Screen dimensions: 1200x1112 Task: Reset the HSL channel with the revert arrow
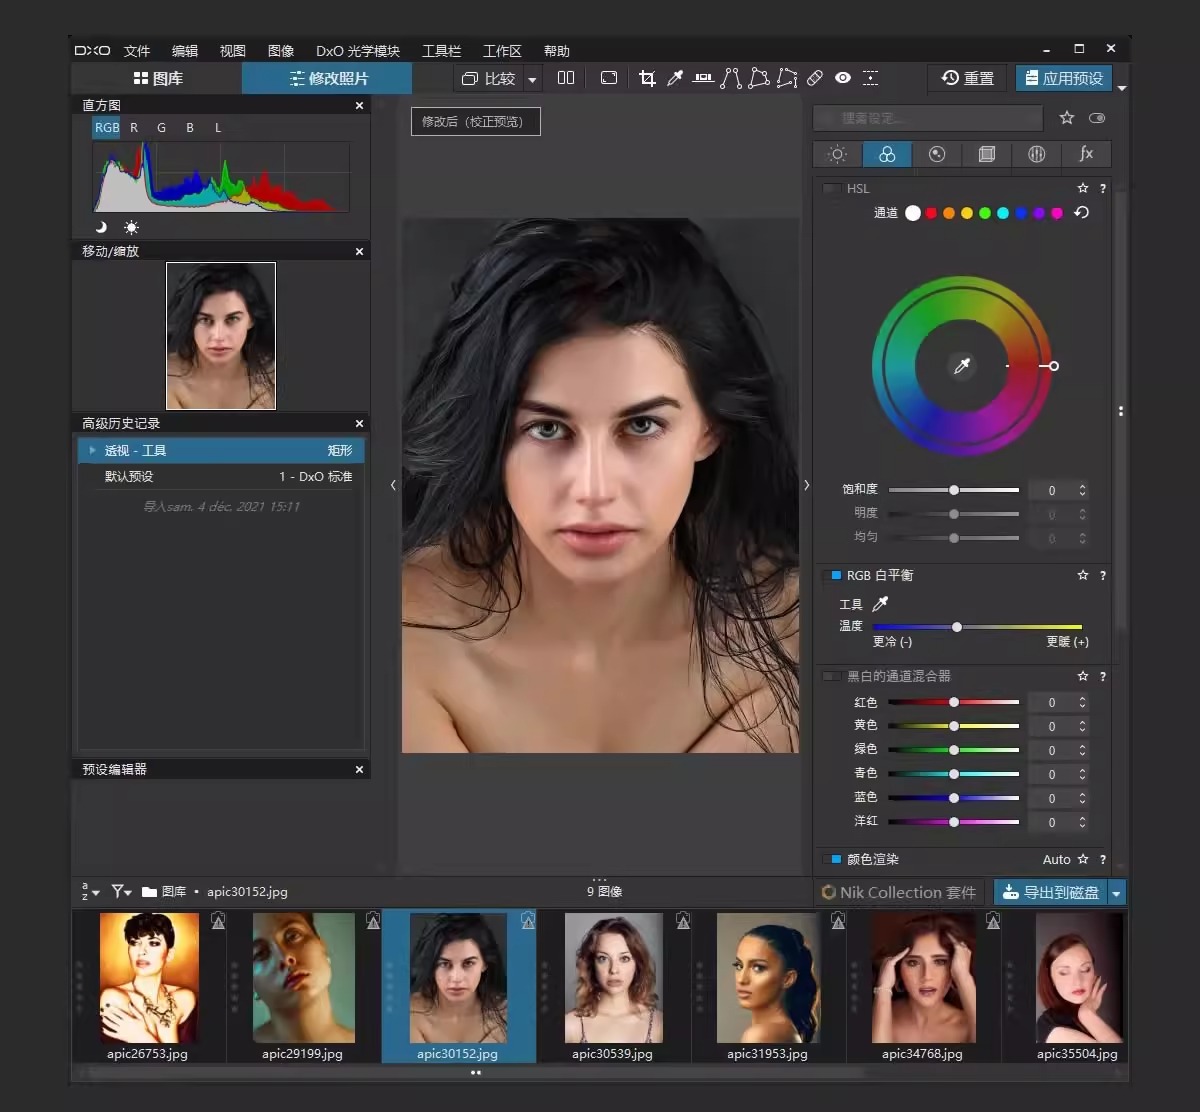coord(1081,213)
